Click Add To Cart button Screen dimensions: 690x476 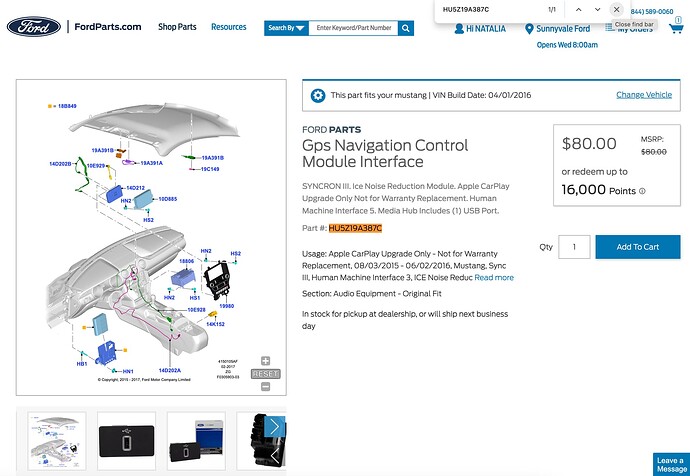637,247
